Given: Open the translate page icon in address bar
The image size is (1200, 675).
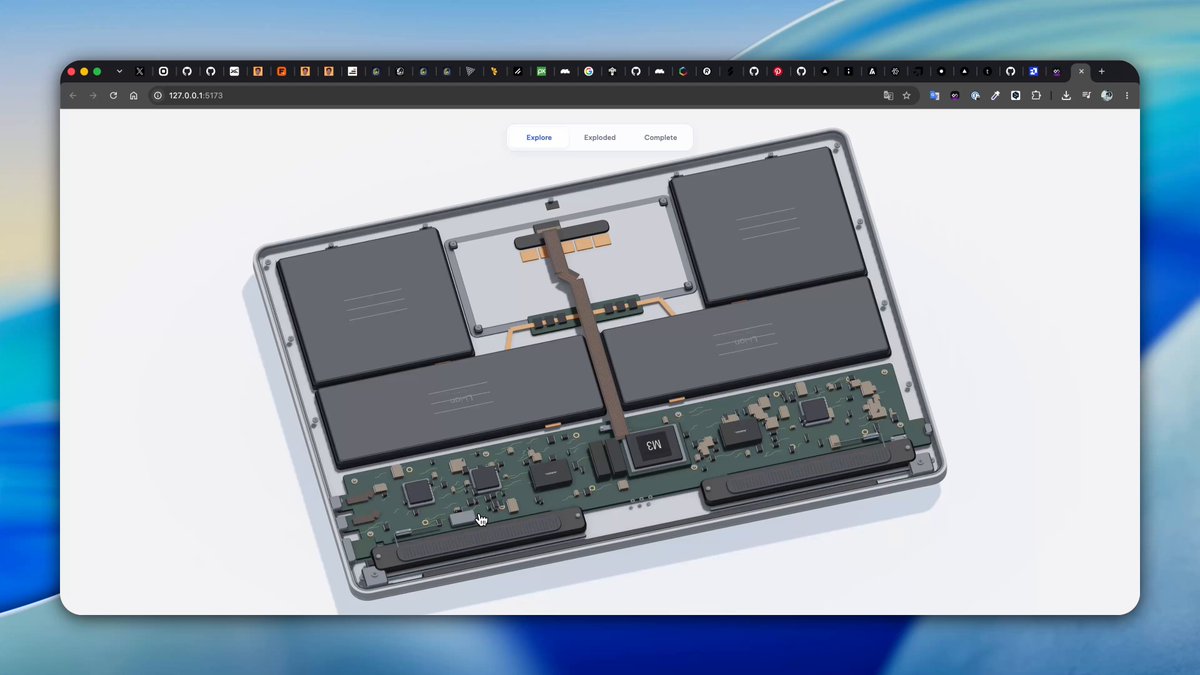Looking at the screenshot, I should click(887, 95).
